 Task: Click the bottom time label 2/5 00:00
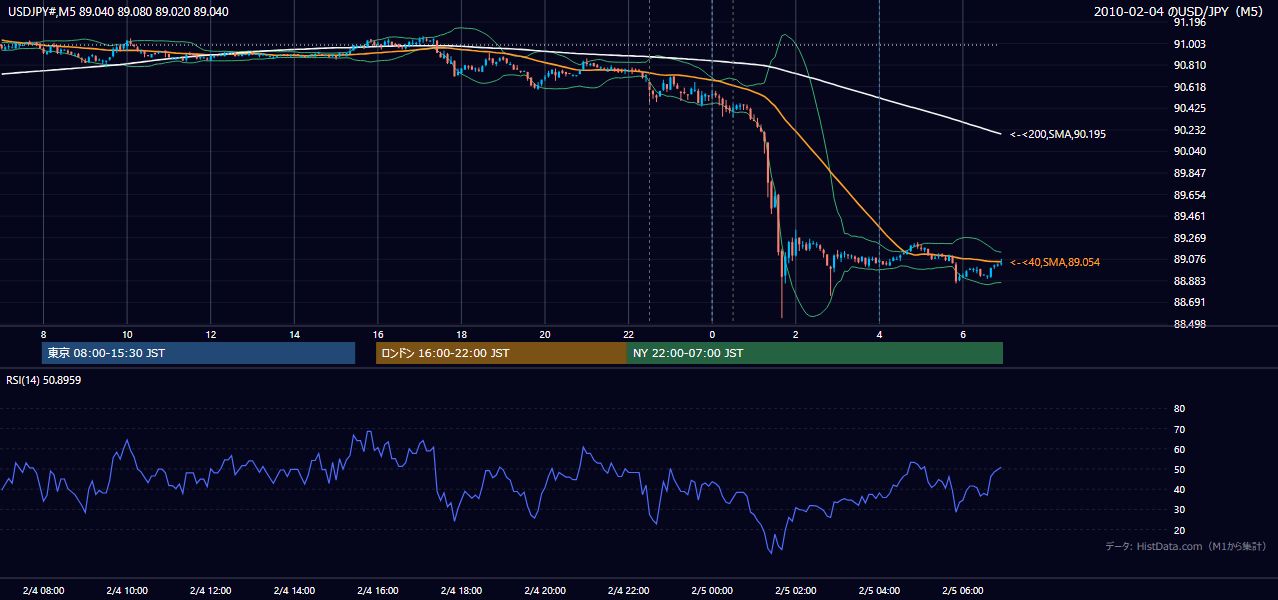[712, 590]
